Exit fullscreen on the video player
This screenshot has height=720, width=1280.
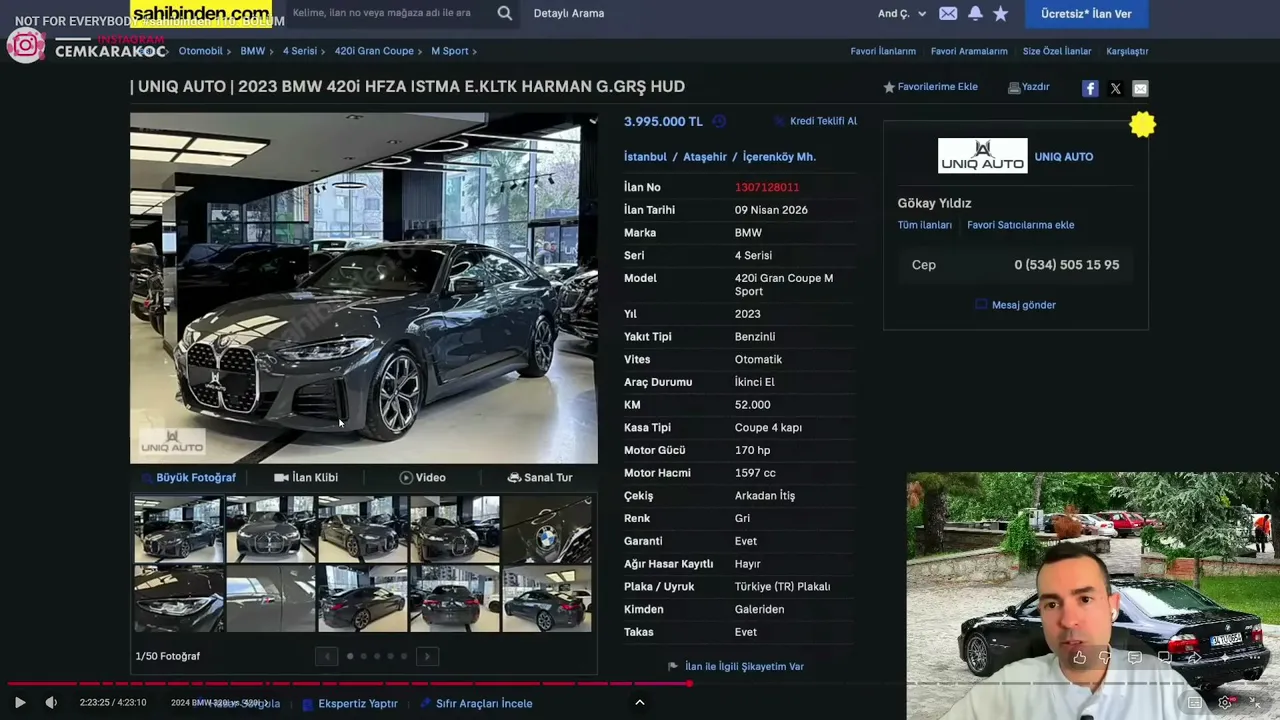pyautogui.click(x=1256, y=703)
